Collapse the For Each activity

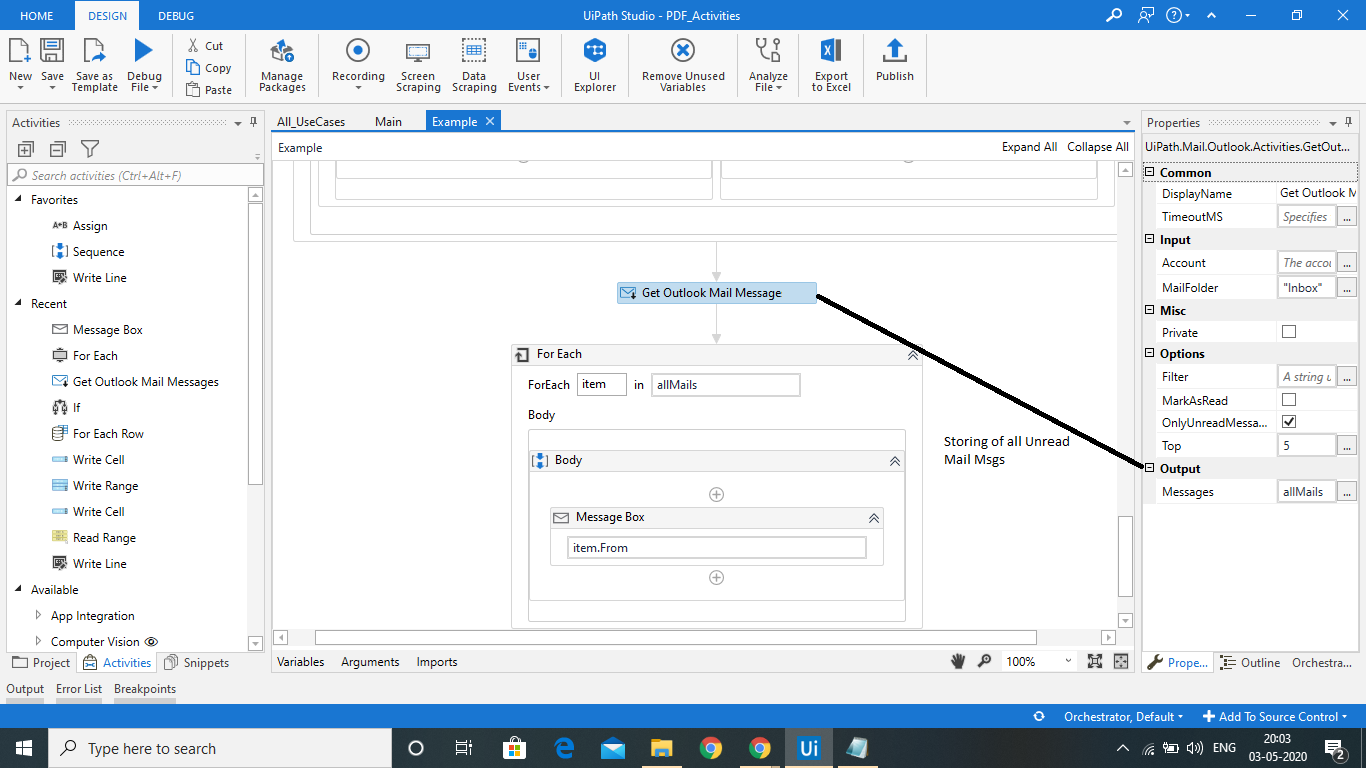click(912, 354)
